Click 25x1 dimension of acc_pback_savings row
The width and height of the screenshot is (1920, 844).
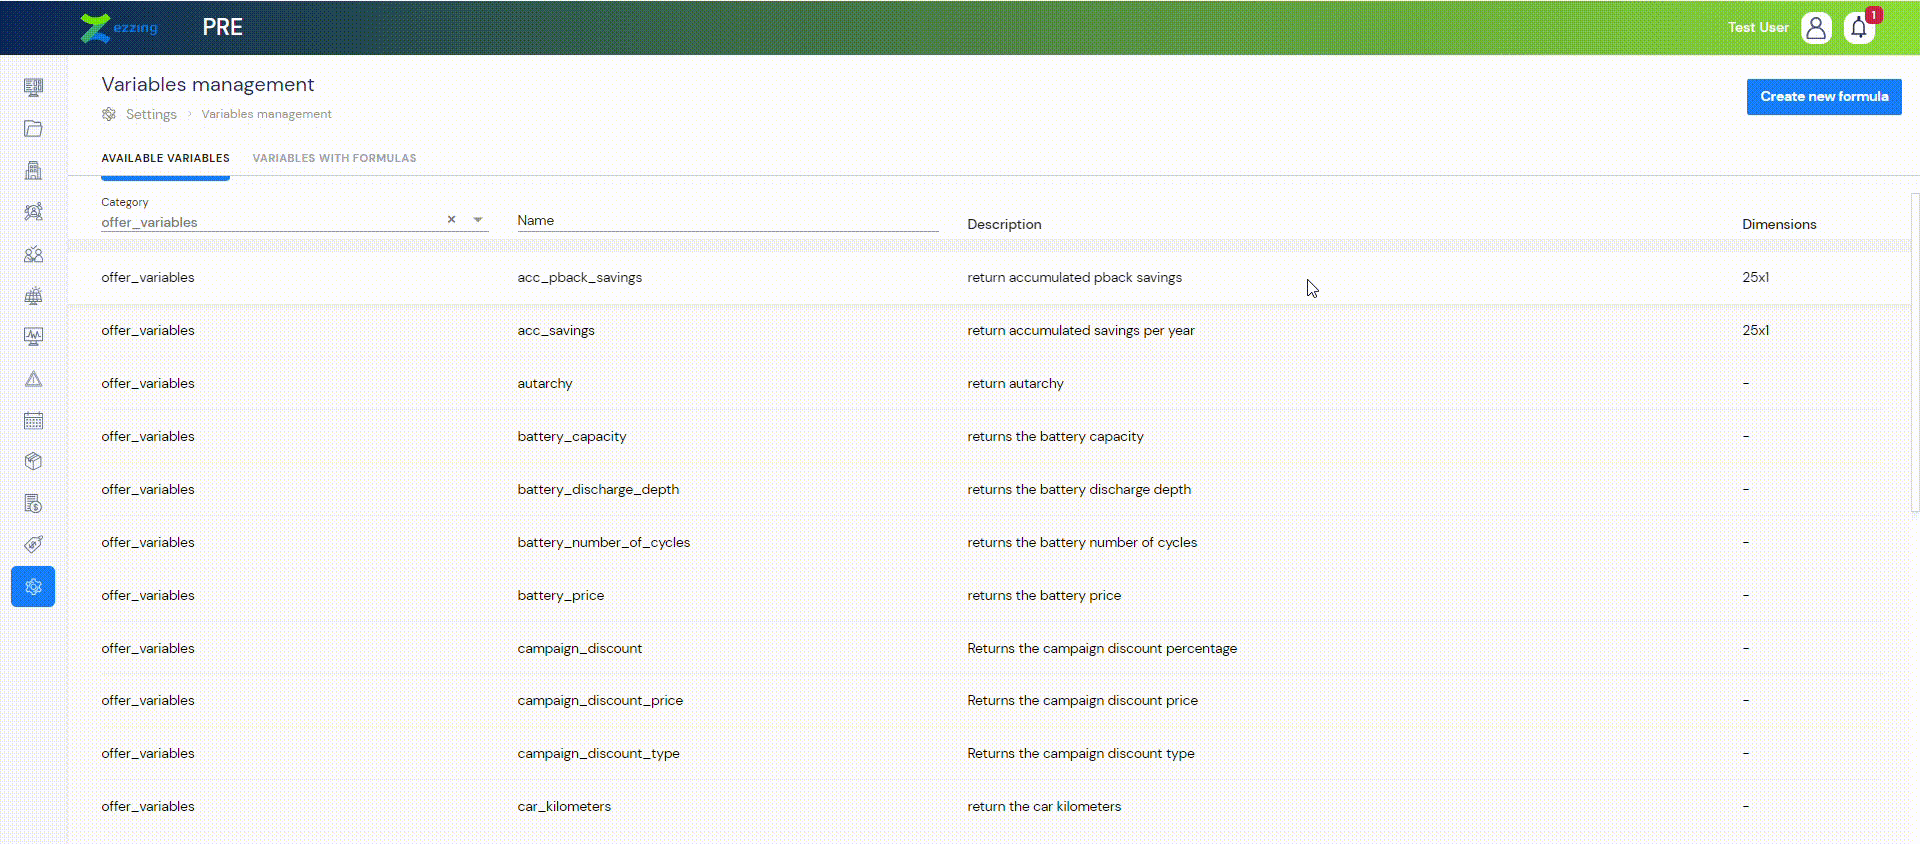coord(1755,277)
